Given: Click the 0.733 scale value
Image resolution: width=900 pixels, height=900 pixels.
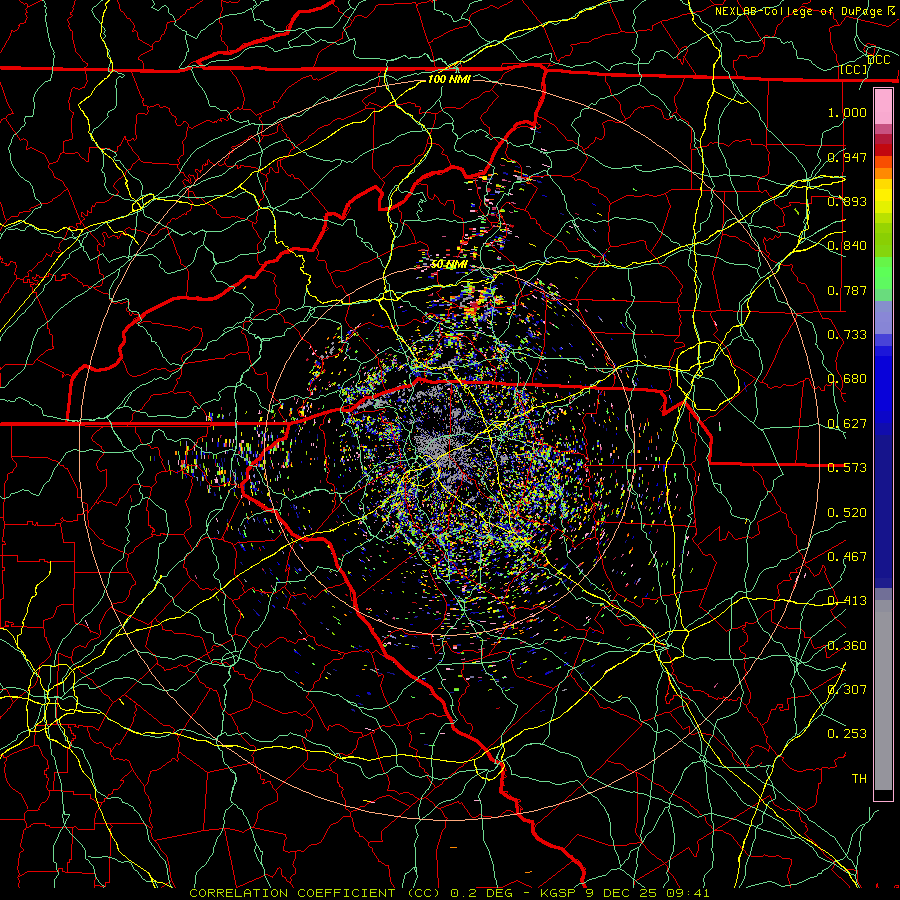Looking at the screenshot, I should point(847,335).
